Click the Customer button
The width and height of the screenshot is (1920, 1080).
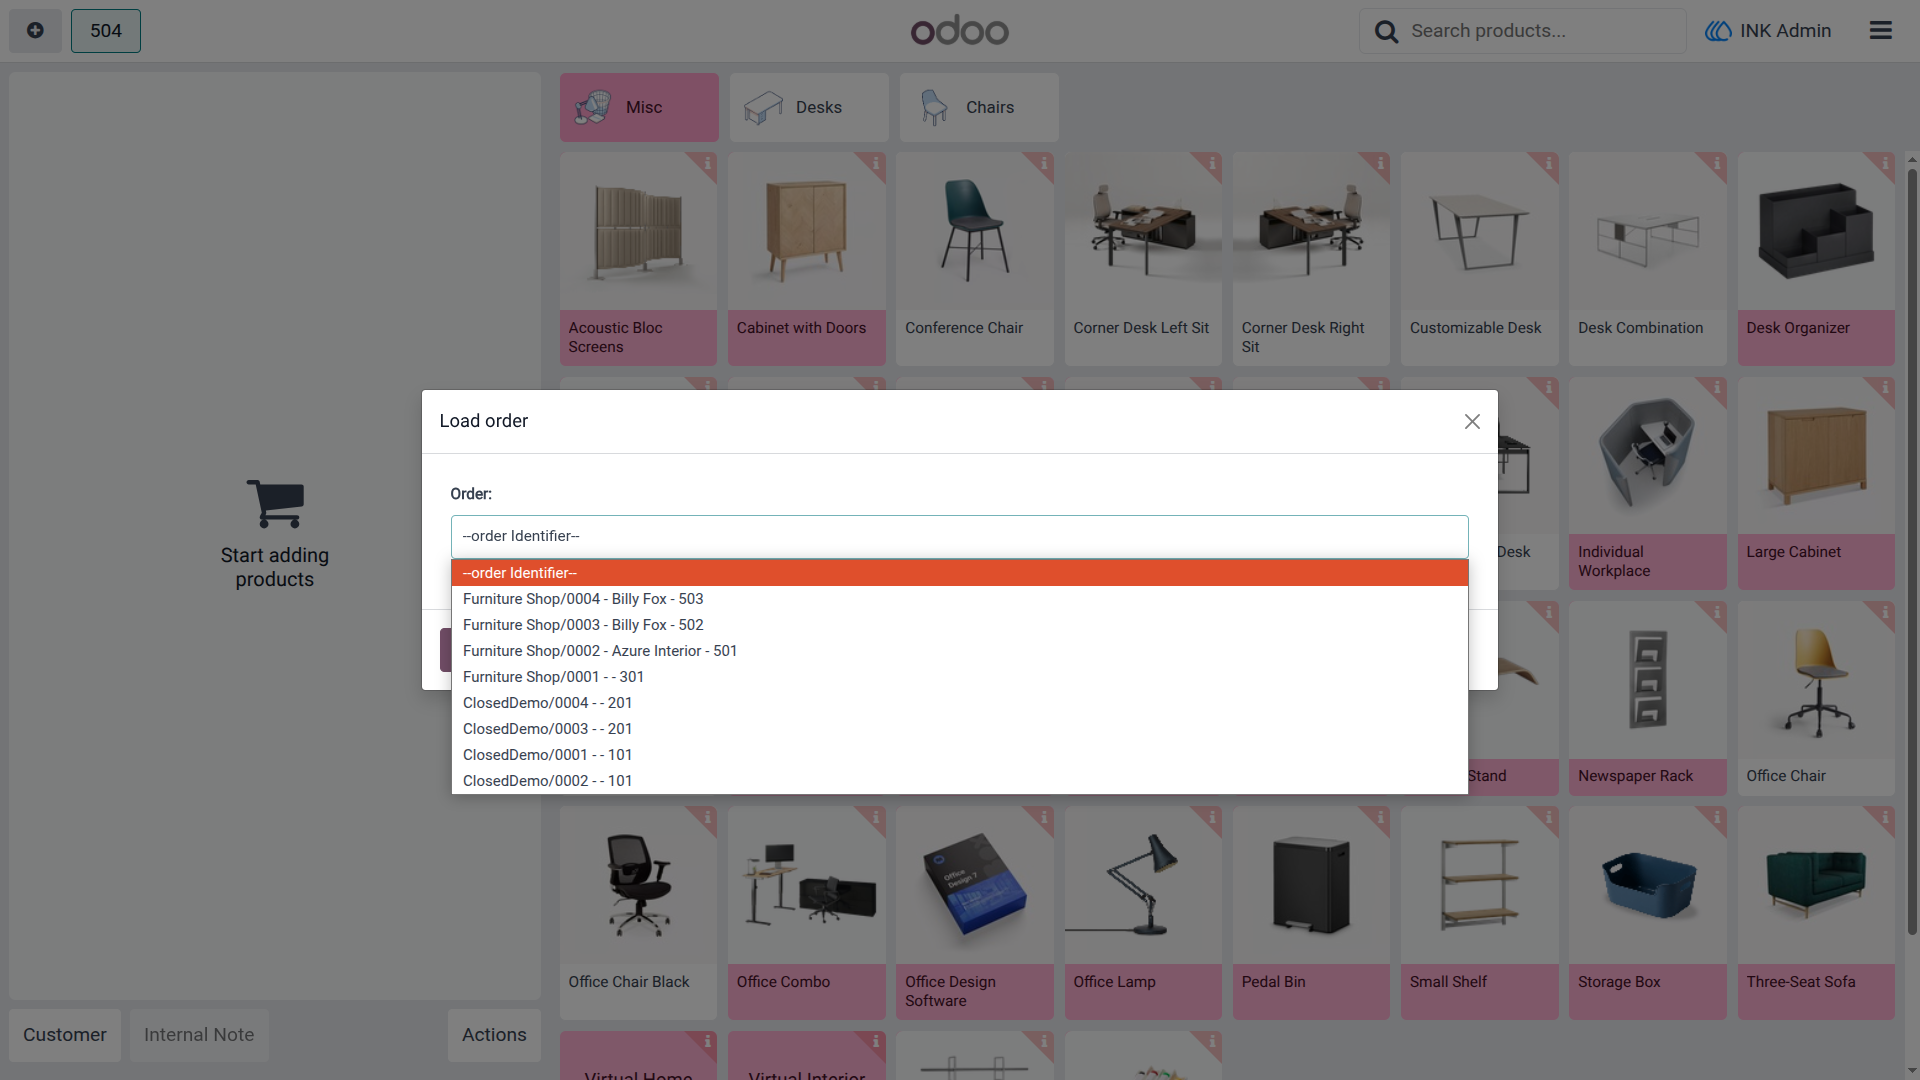[x=65, y=1035]
